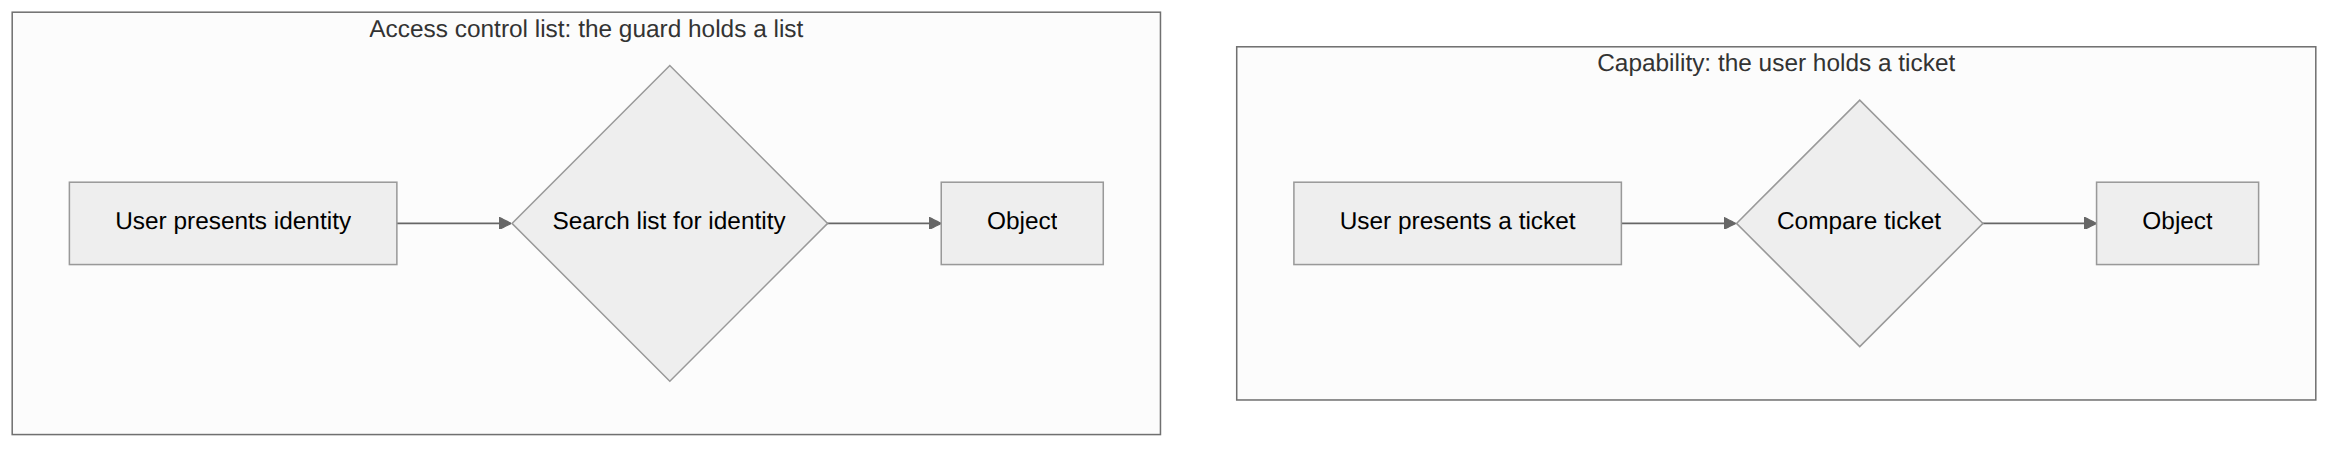This screenshot has width=2352, height=453.
Task: Select the connector line leaving the "Compare ticket" diamond
Action: 2033,223
